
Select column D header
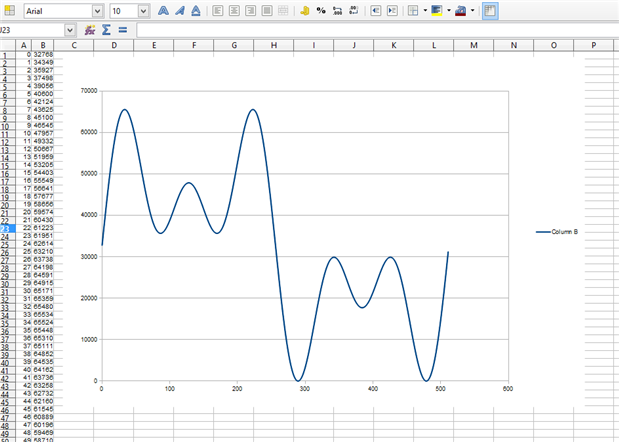114,45
